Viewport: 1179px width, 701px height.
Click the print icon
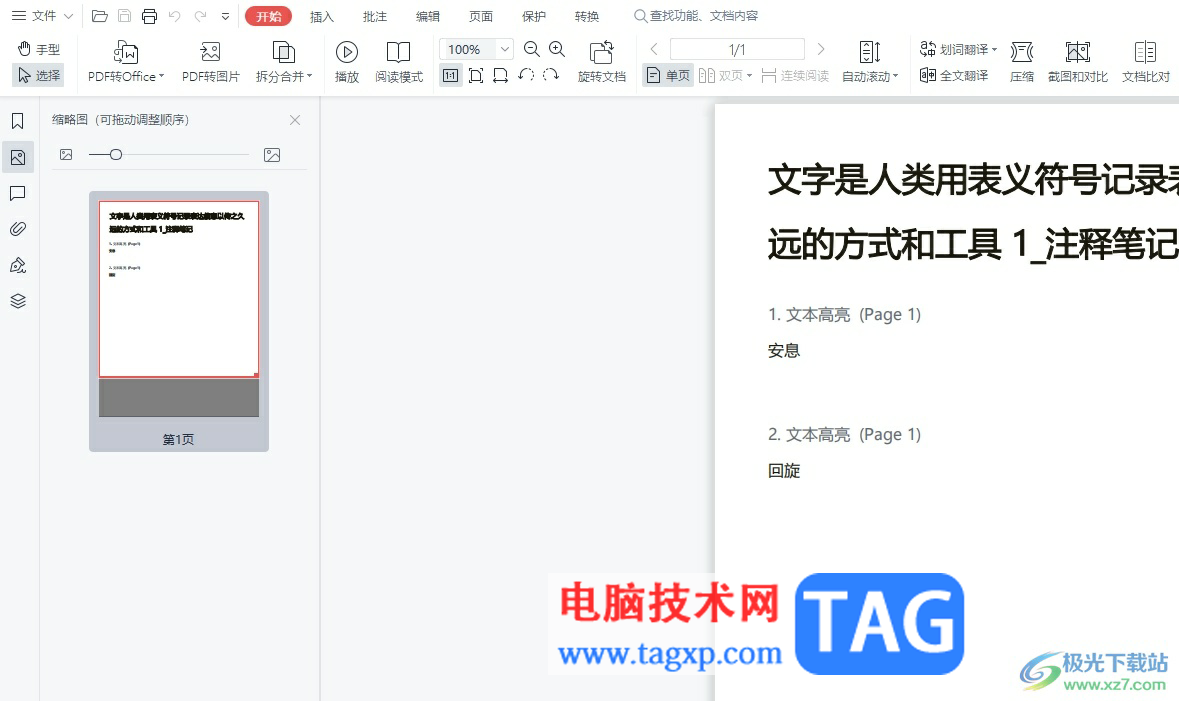(150, 16)
